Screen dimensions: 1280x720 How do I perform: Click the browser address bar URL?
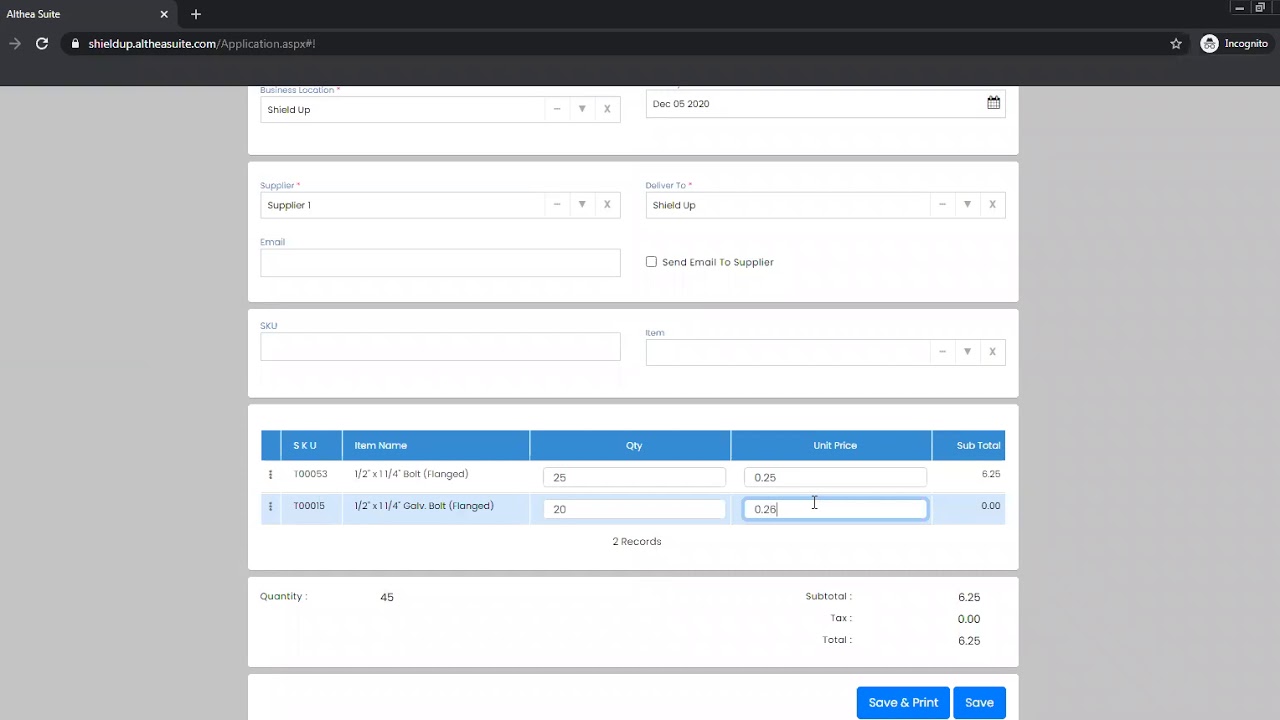(202, 44)
